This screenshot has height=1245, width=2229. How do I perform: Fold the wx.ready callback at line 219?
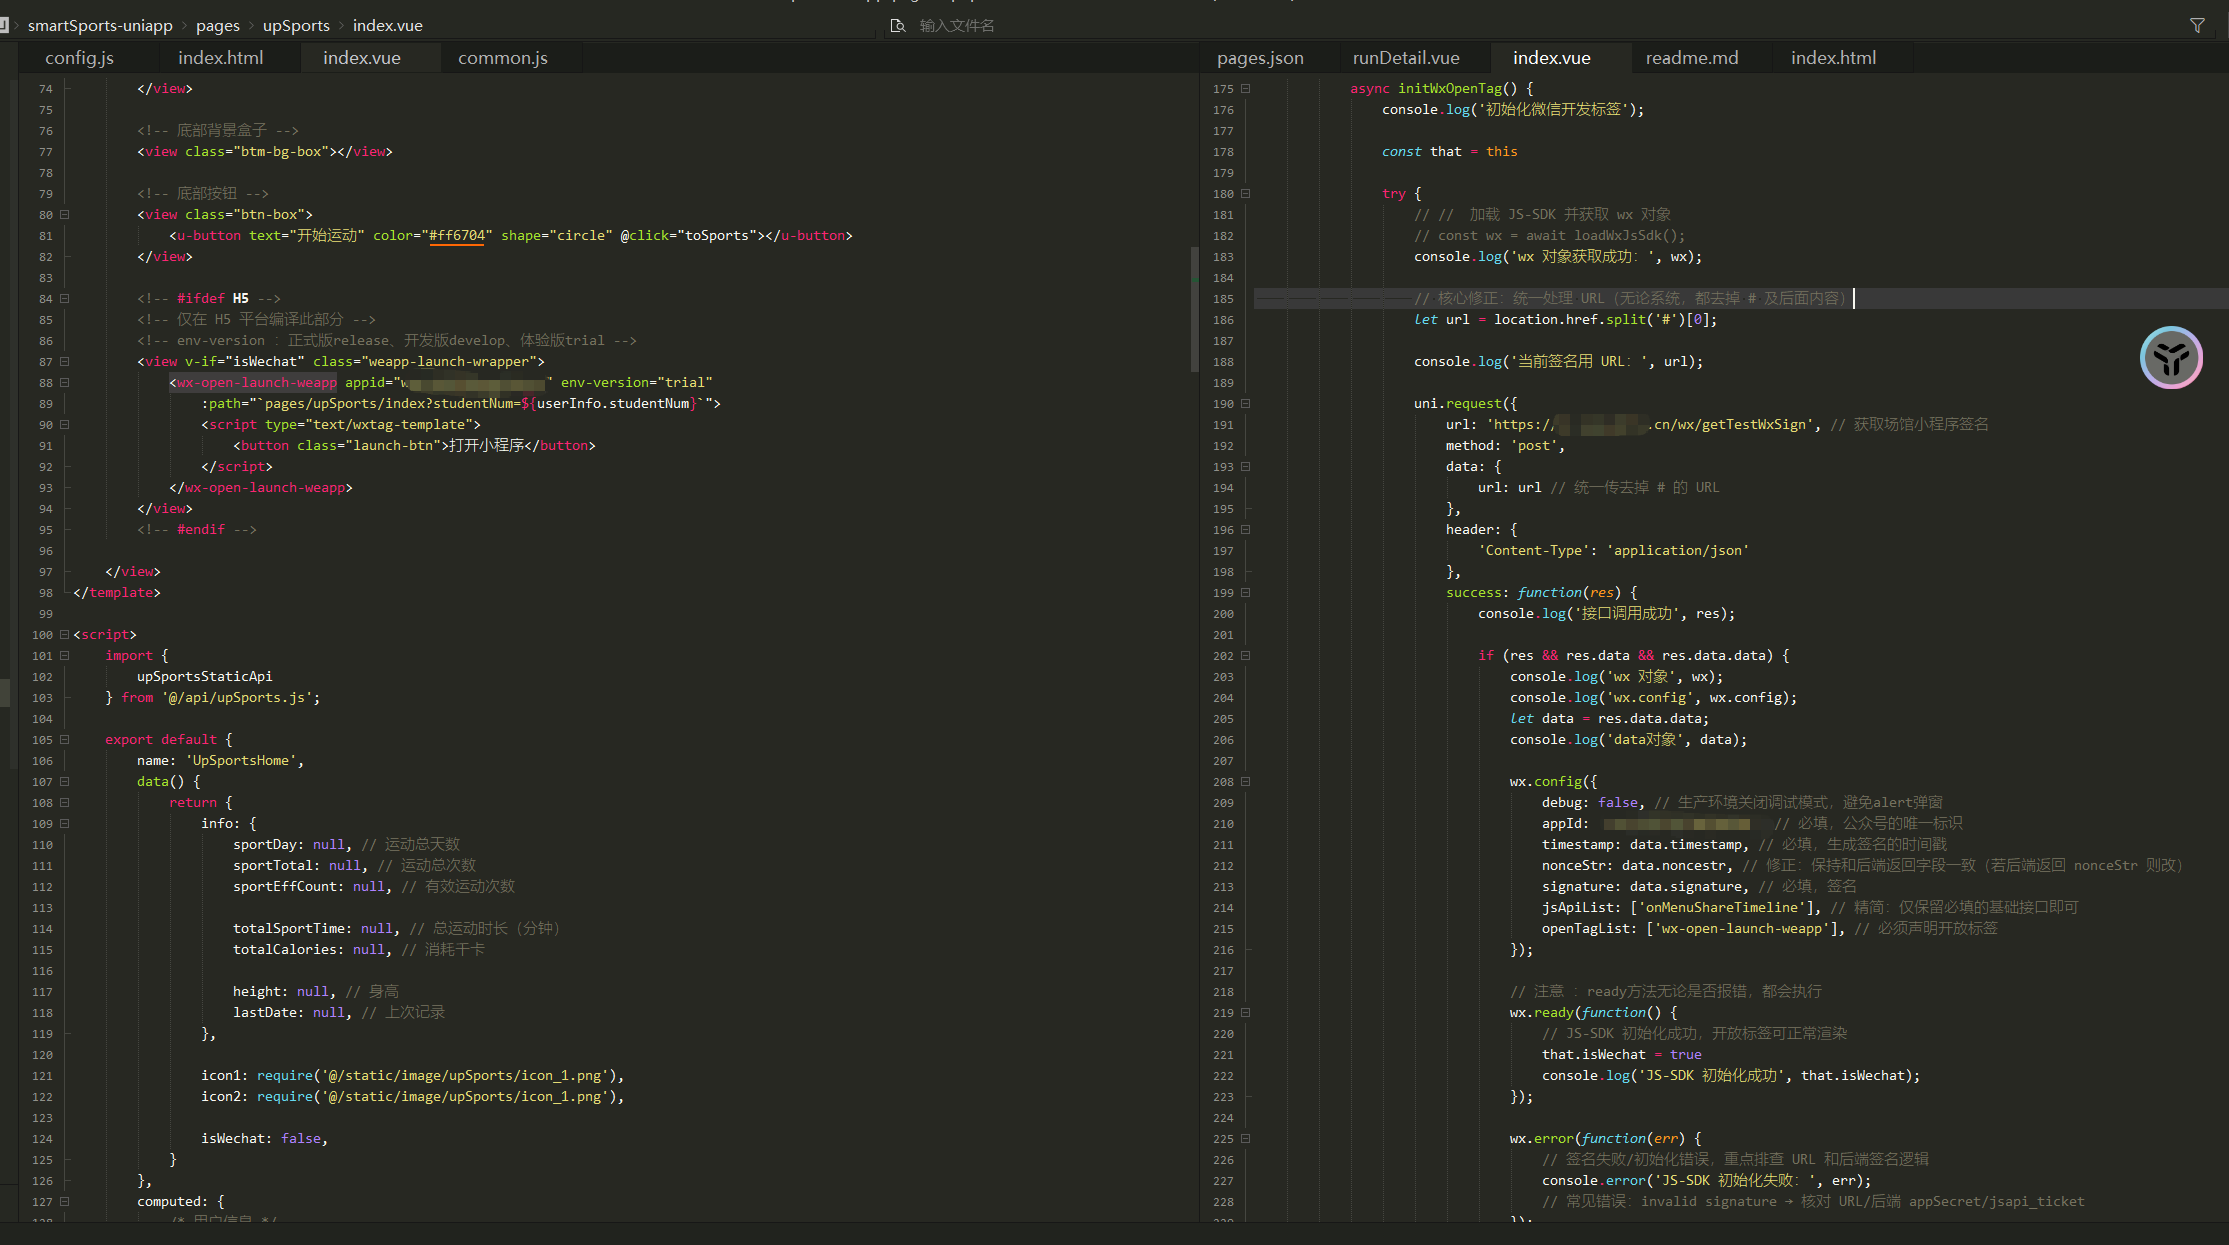[1246, 1013]
